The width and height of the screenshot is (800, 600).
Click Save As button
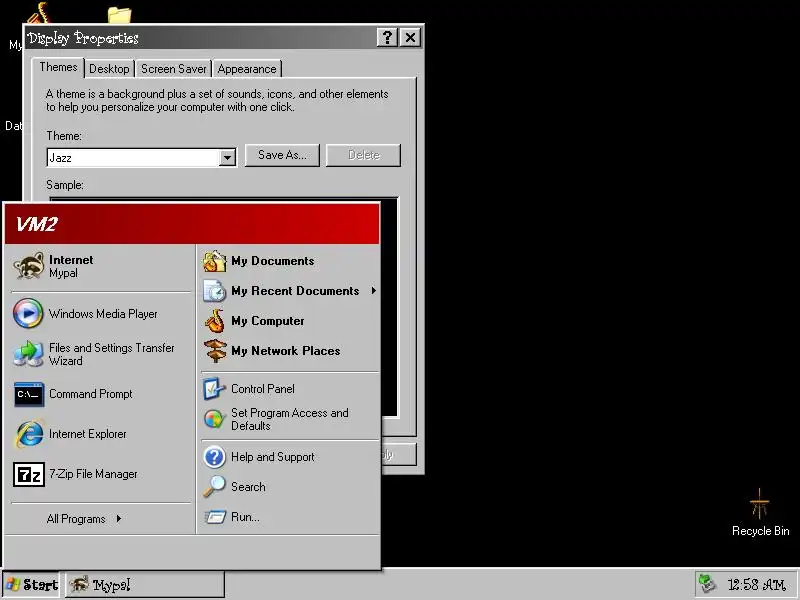282,155
